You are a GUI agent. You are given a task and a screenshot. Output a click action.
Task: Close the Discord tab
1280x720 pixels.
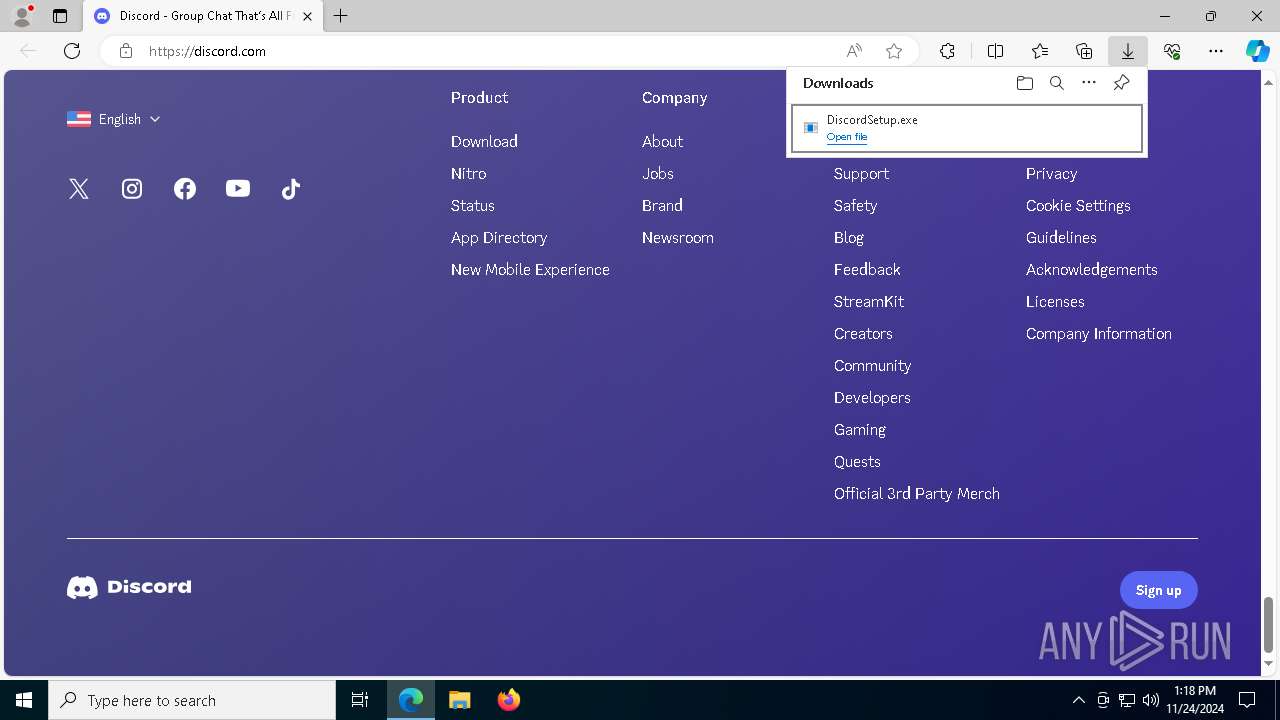(307, 16)
